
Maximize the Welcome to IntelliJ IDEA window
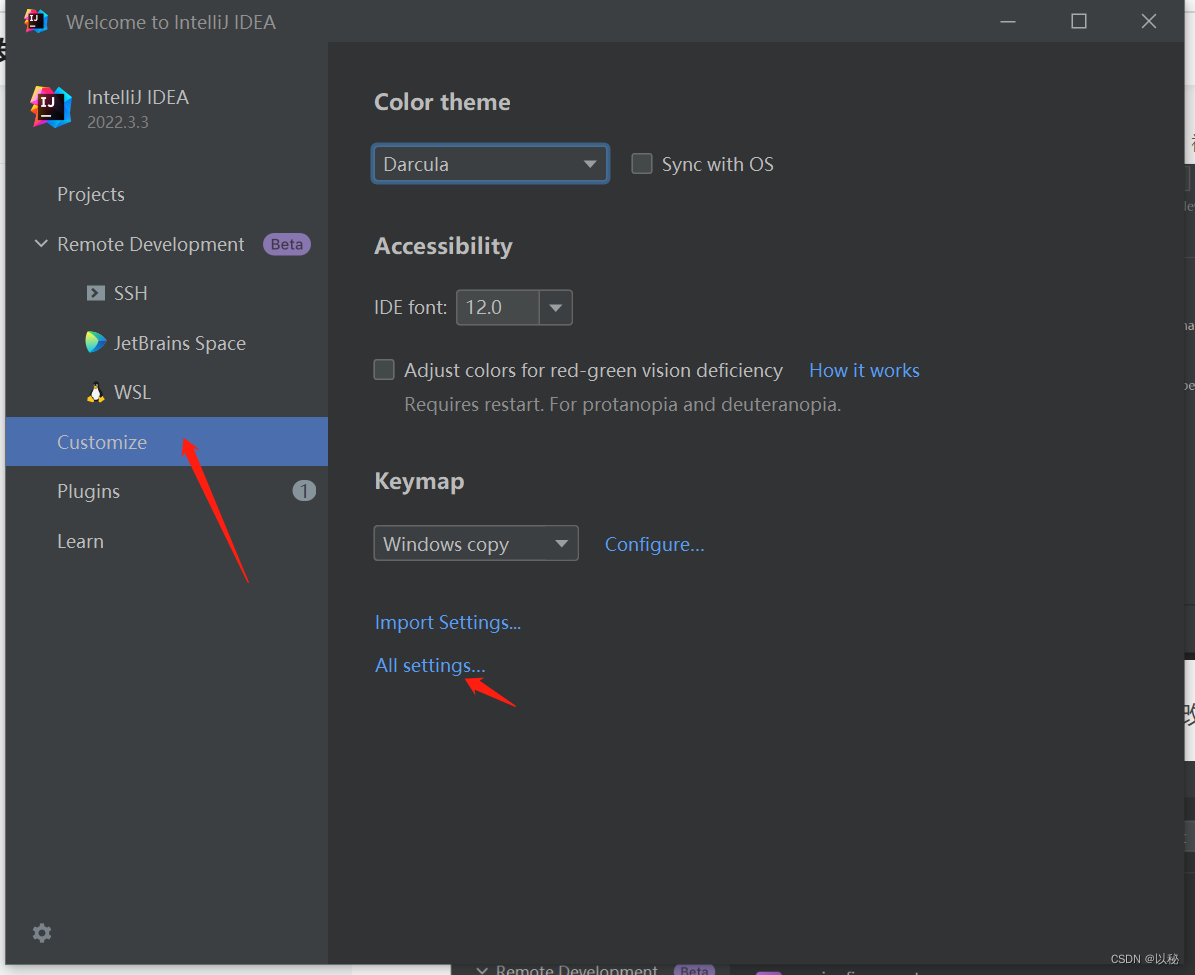point(1078,21)
